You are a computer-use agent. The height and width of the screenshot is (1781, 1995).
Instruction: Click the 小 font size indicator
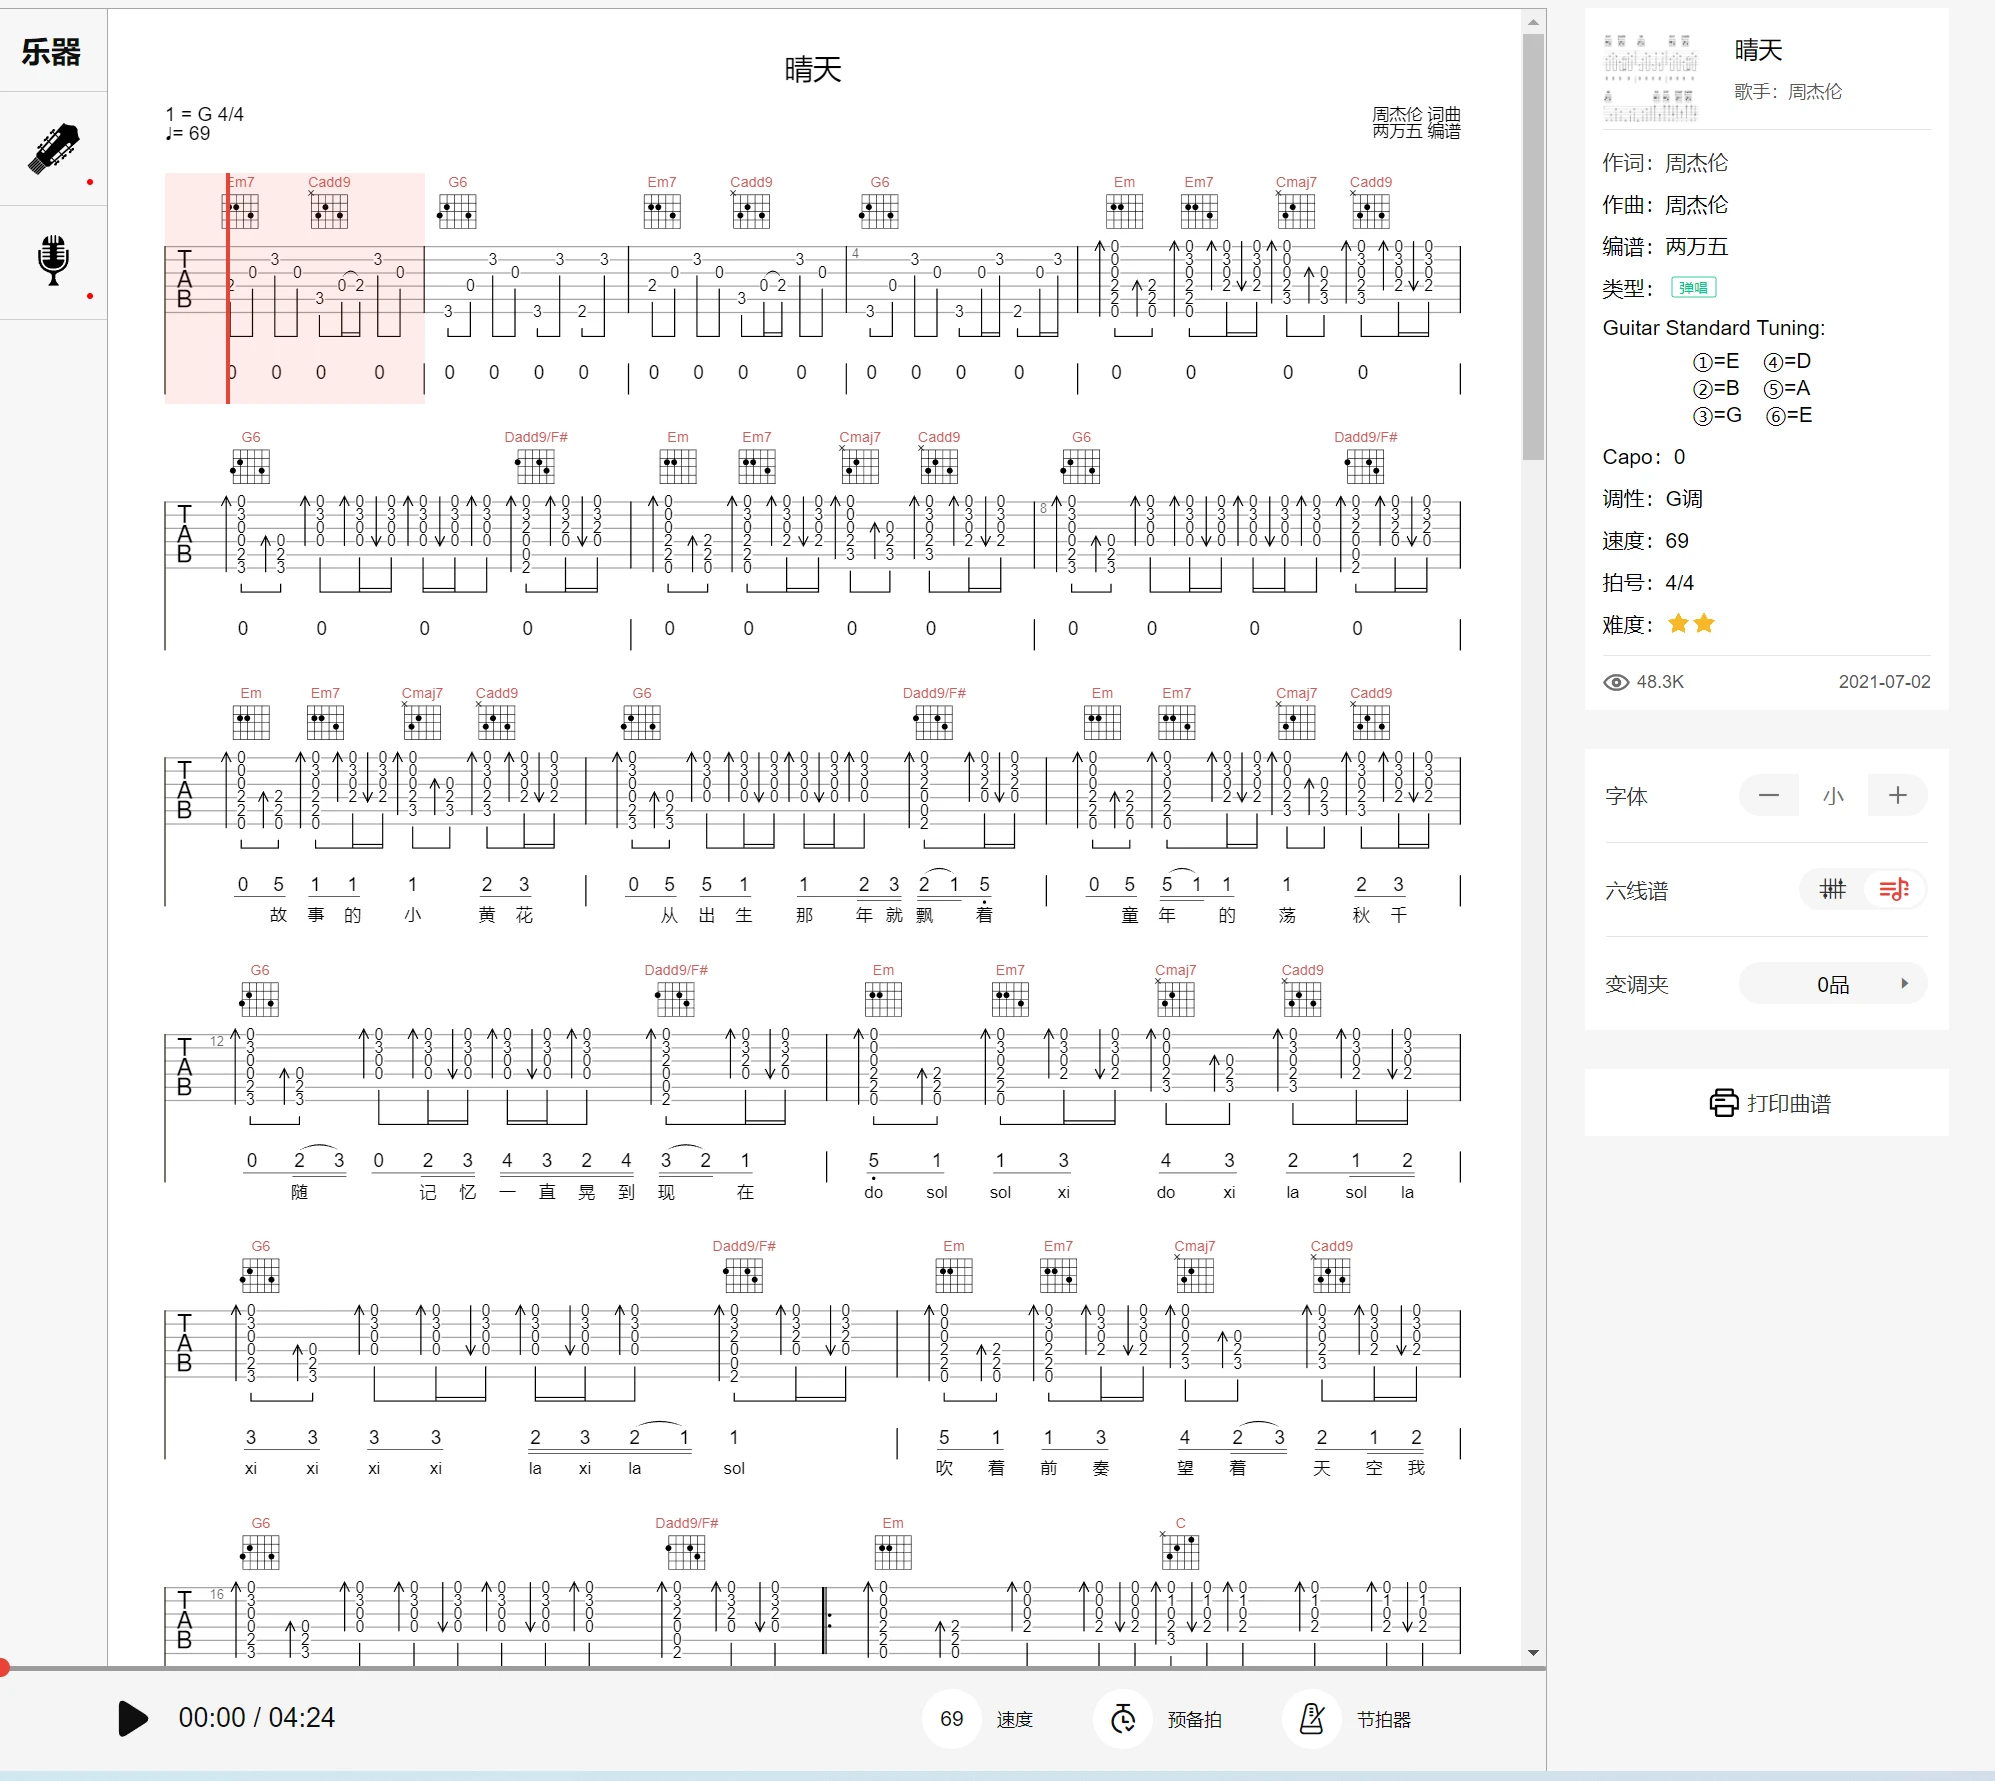click(x=1833, y=796)
